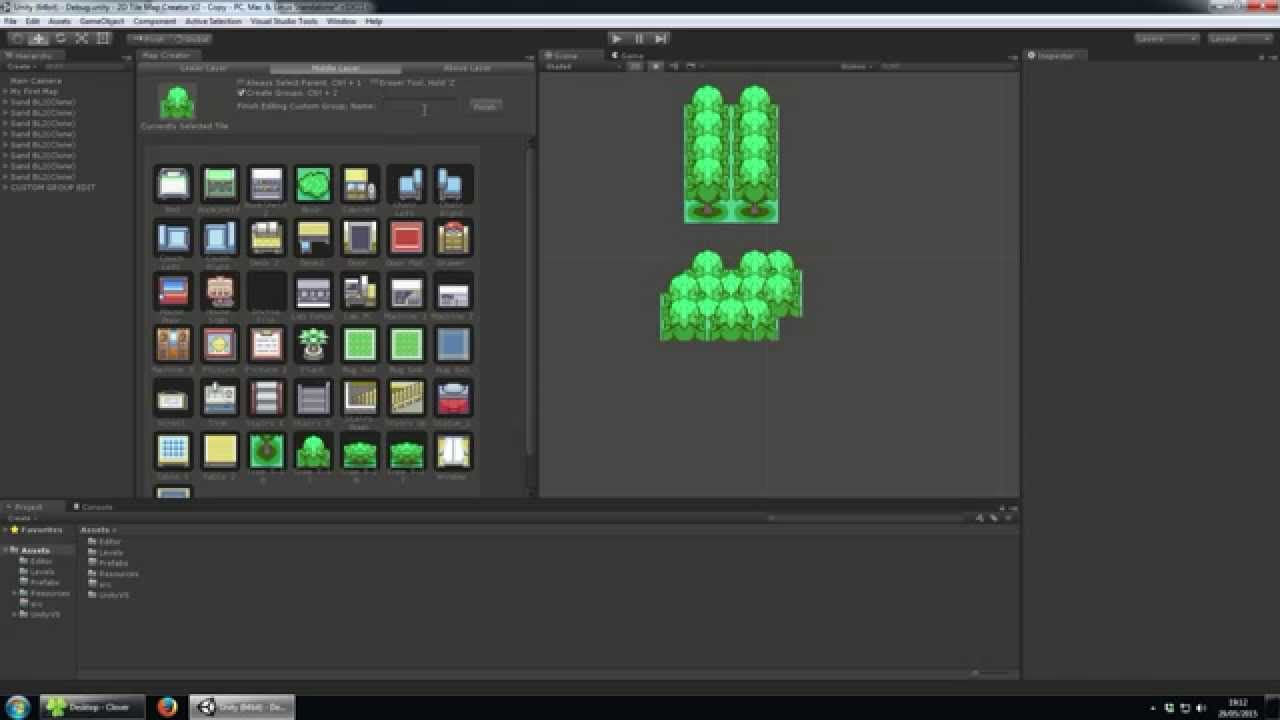Open the GameObject menu
Viewport: 1280px width, 720px height.
[100, 21]
